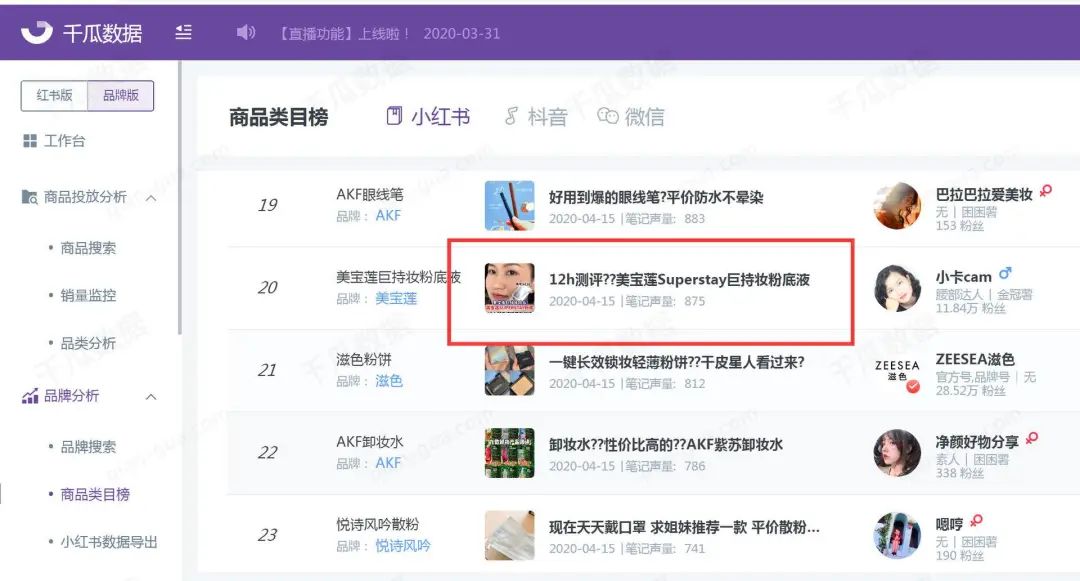Open 品牌搜索 menu item

(88, 447)
